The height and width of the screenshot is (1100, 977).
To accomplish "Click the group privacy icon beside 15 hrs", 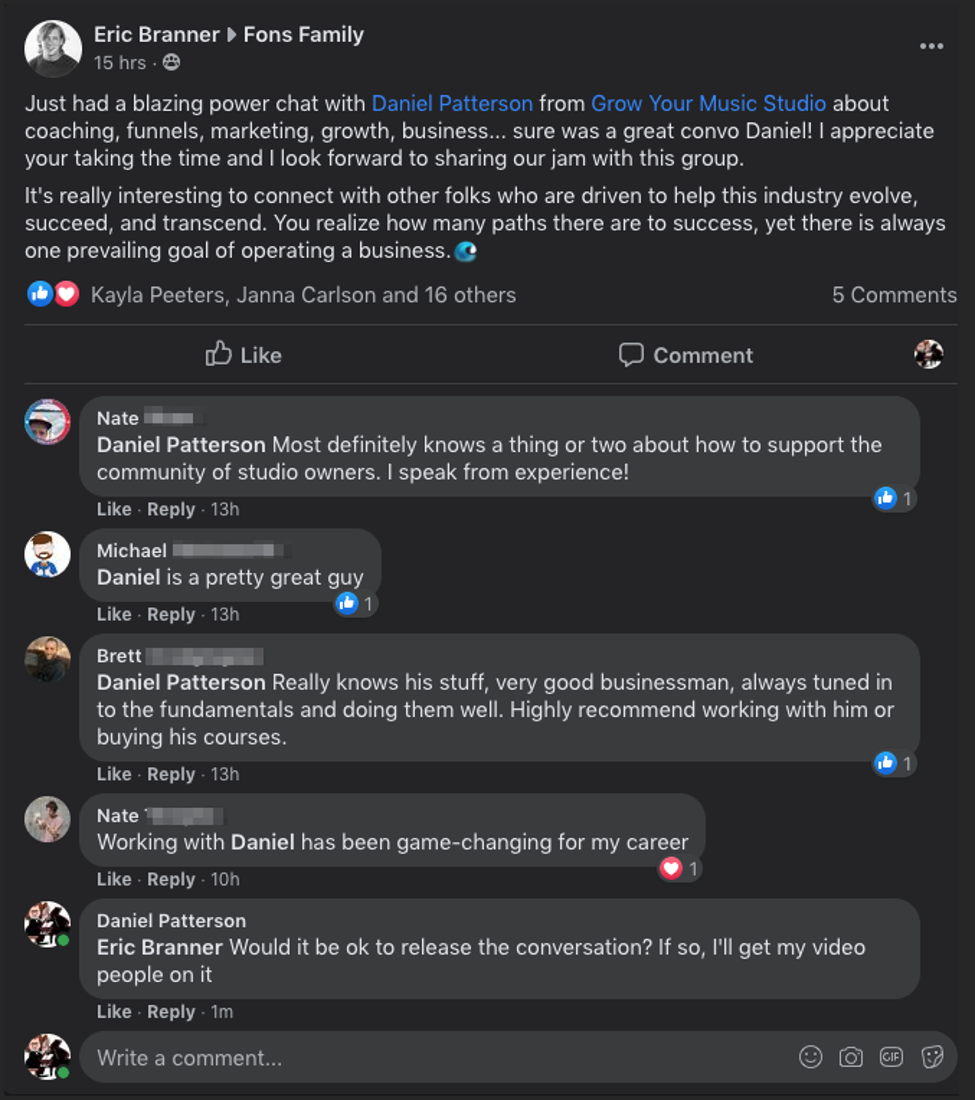I will click(171, 63).
